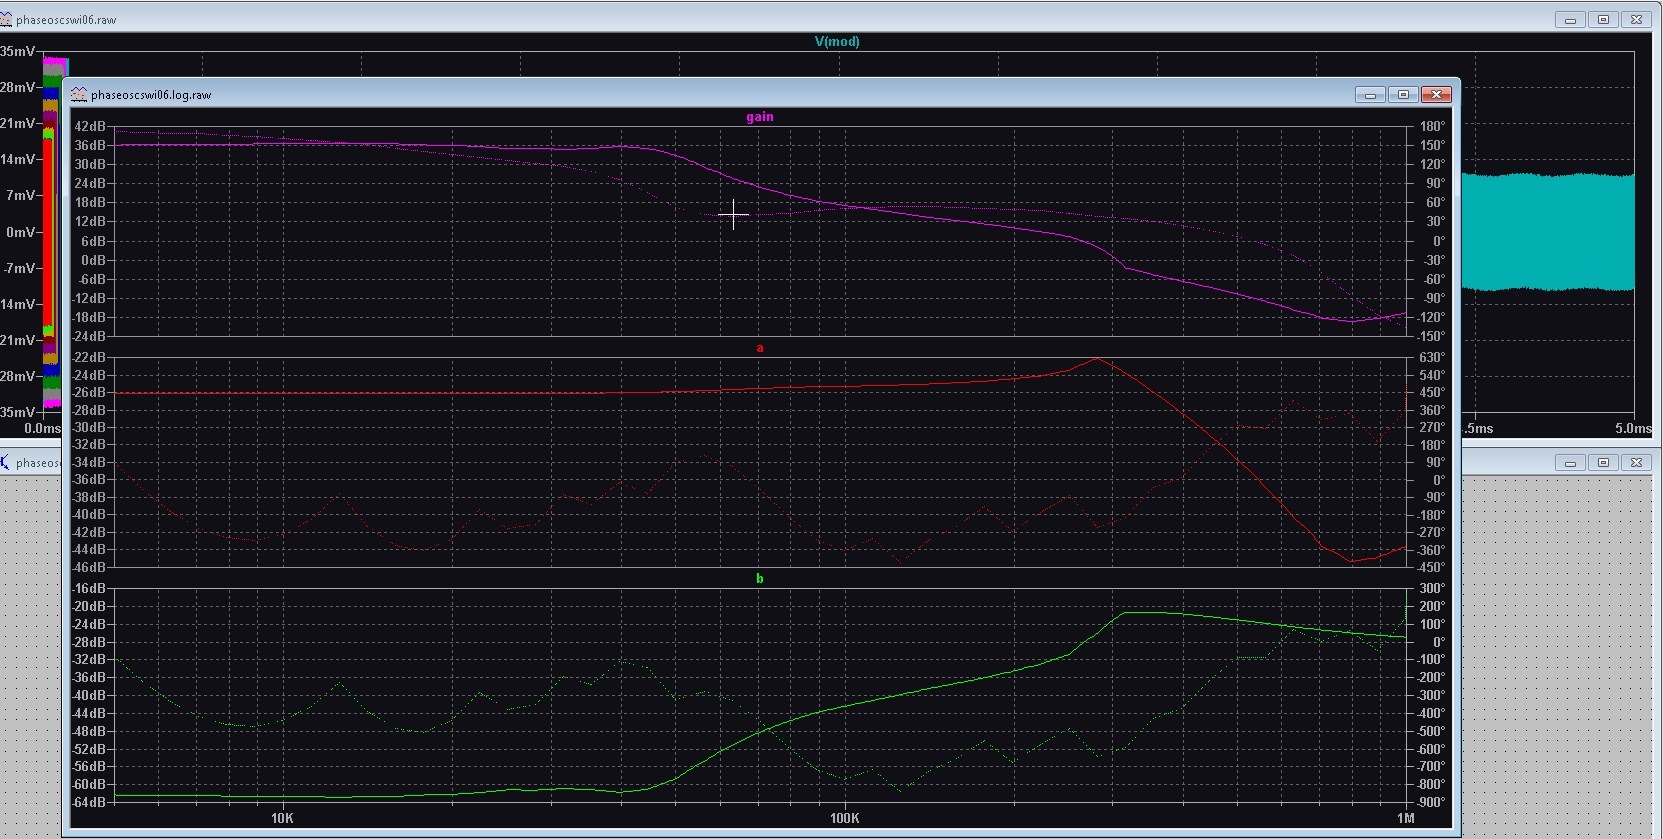Image resolution: width=1663 pixels, height=839 pixels.
Task: Click the 100K frequency axis label
Action: point(844,818)
